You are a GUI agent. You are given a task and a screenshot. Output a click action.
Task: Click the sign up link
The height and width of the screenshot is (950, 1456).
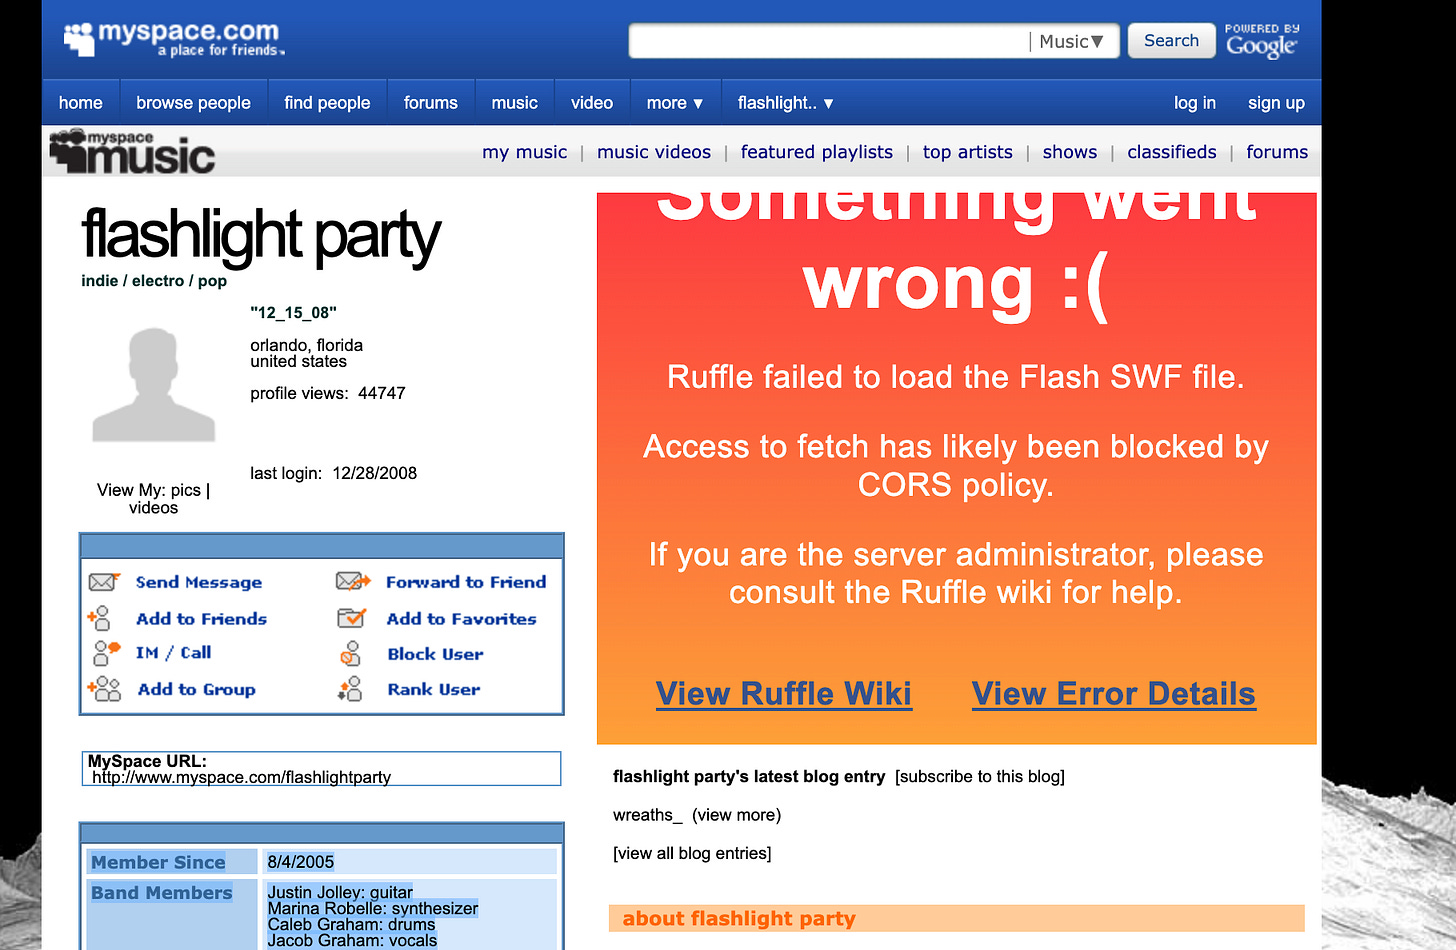(1276, 103)
